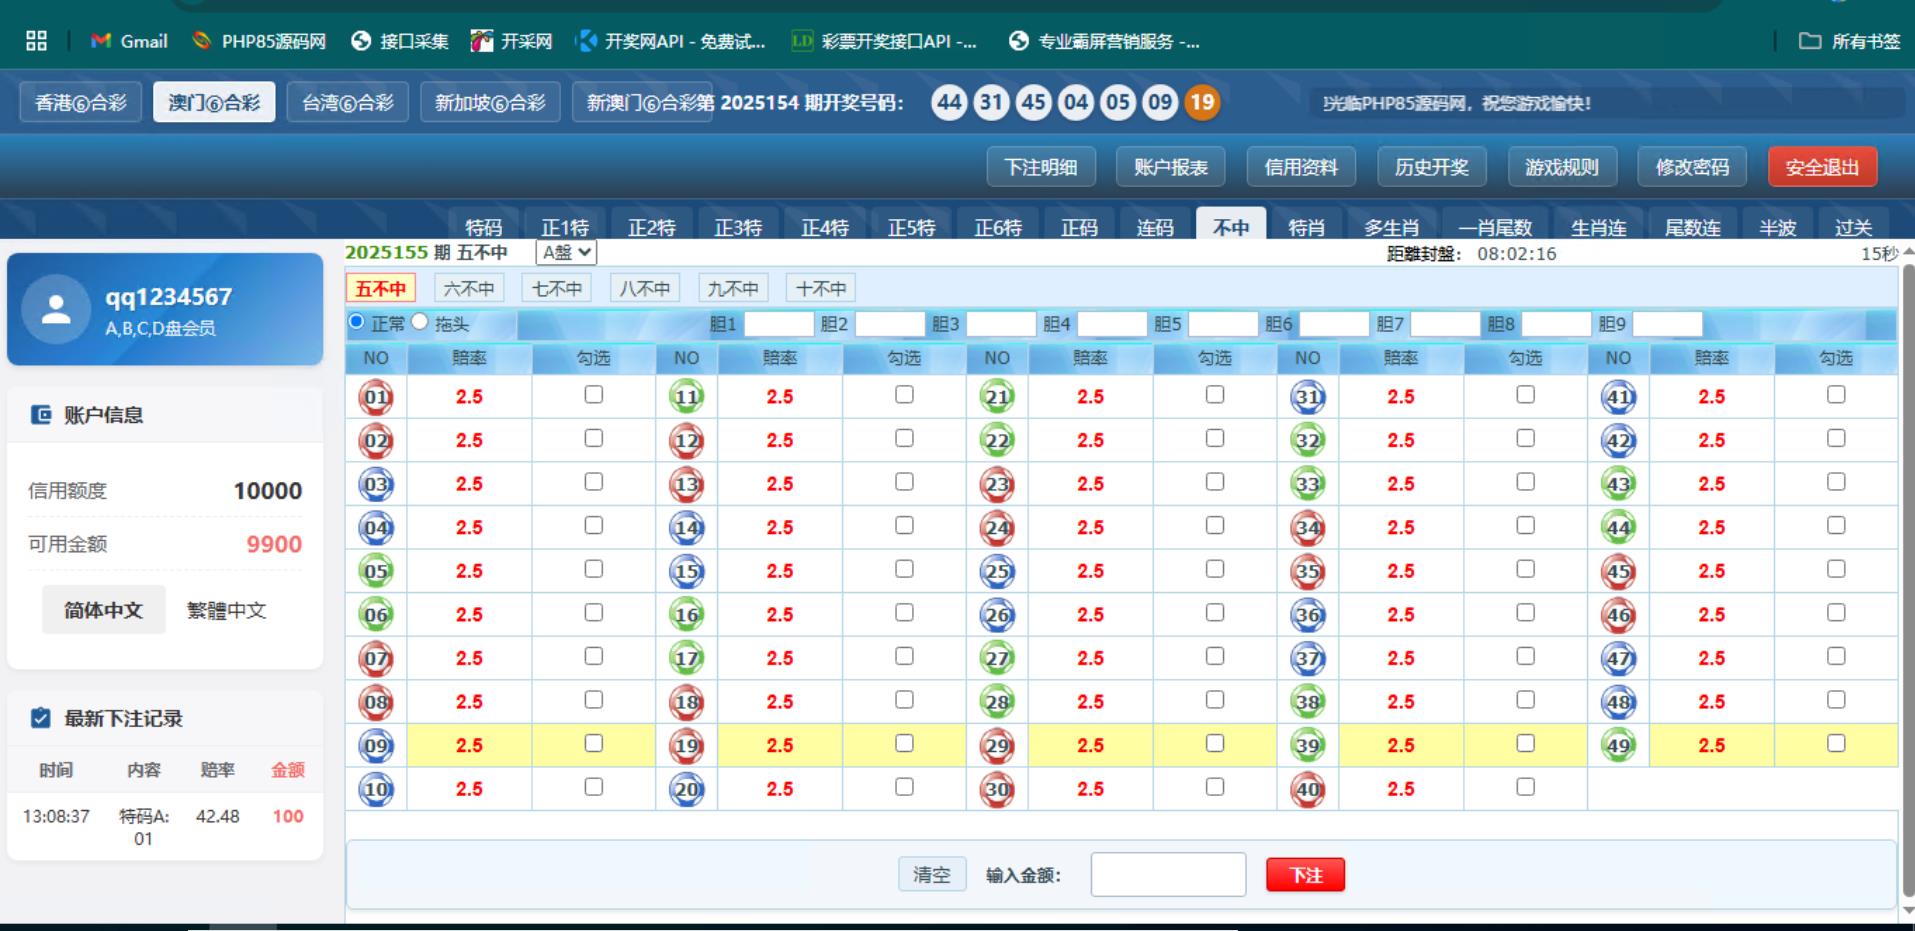Select the 拖头 radio option
This screenshot has height=931, width=1915.
click(420, 322)
